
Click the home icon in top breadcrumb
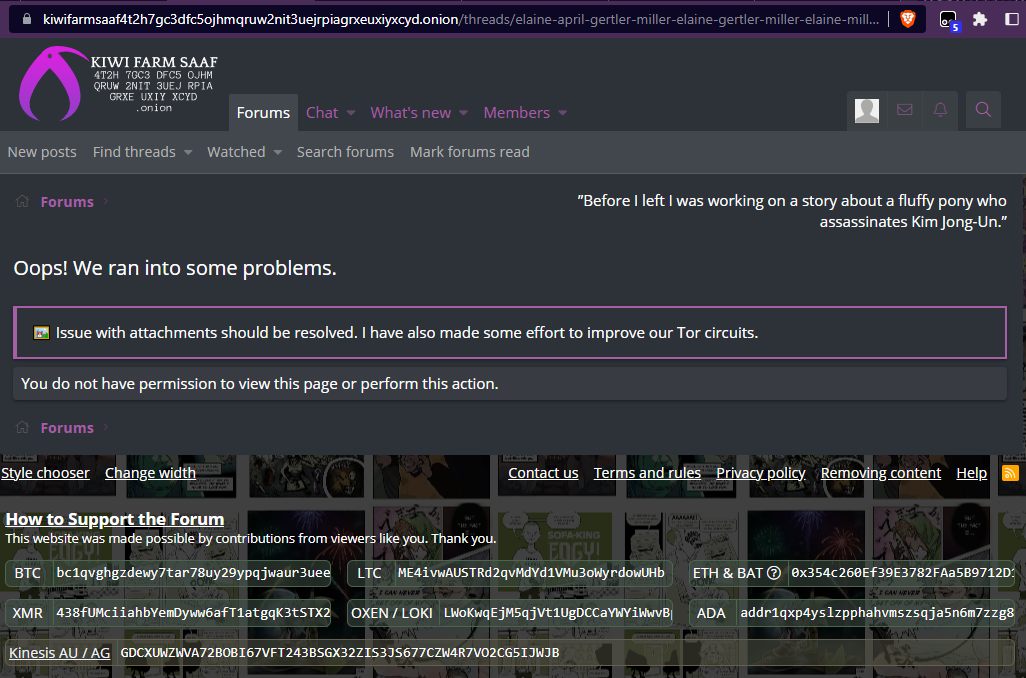pyautogui.click(x=22, y=201)
